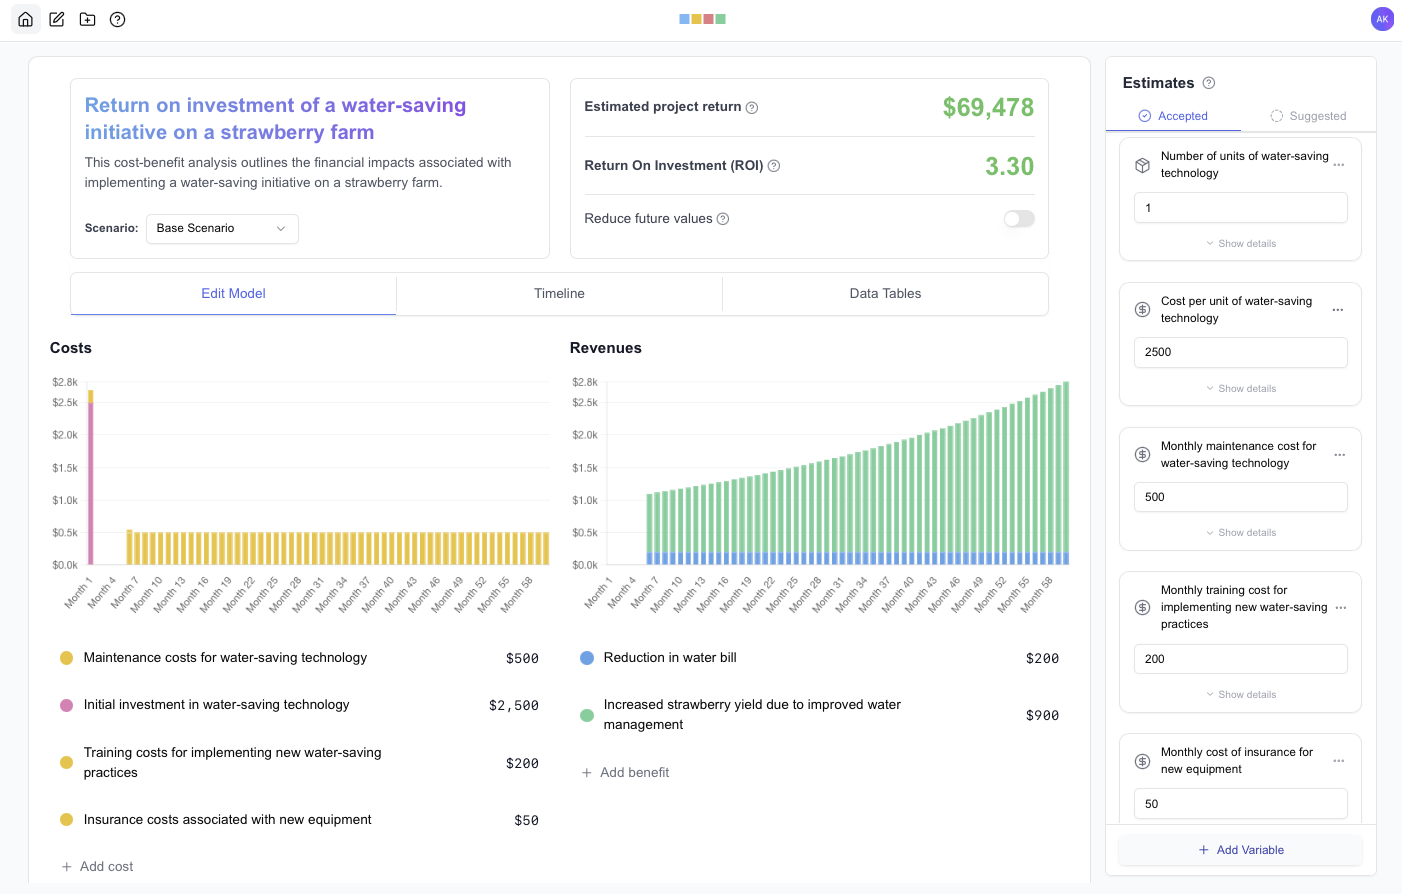Open options menu for Monthly cost of insurance variable

coord(1339,761)
